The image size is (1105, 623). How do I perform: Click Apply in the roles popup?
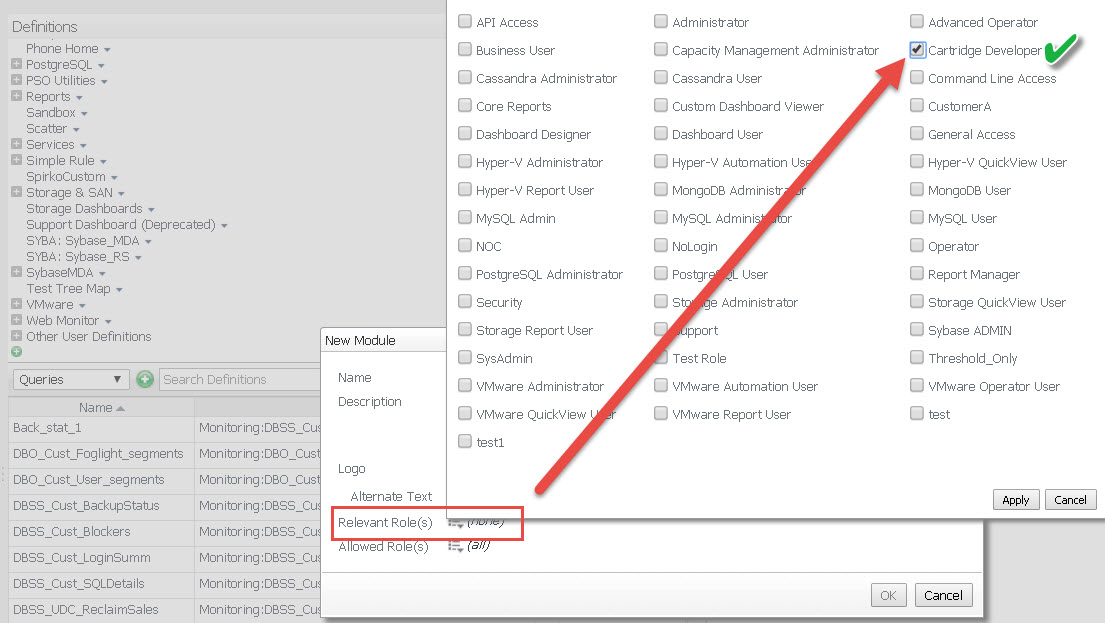tap(1015, 500)
